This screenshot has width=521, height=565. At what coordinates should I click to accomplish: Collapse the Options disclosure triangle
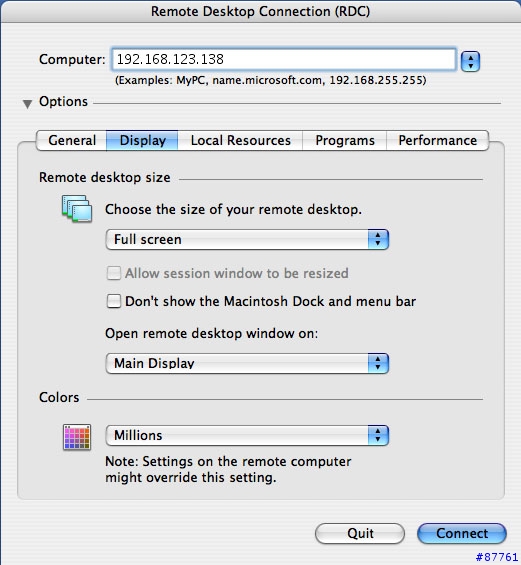pos(27,104)
